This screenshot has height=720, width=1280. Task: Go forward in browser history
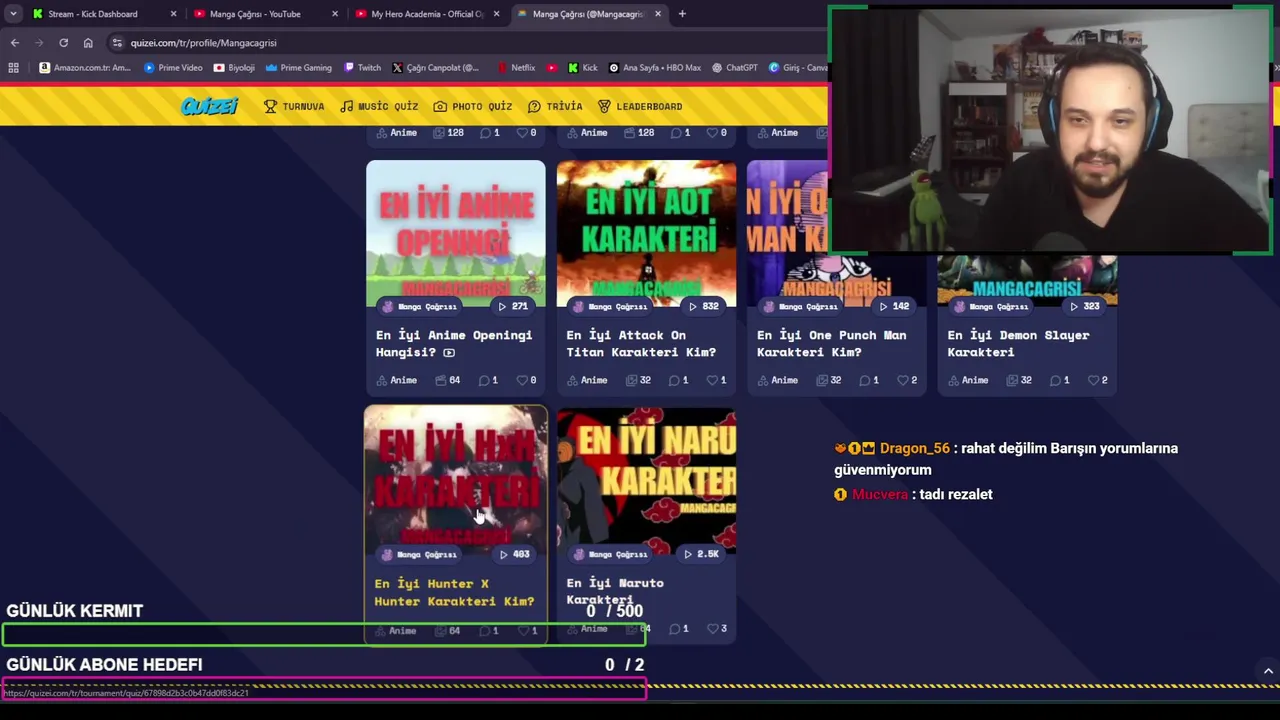(39, 43)
